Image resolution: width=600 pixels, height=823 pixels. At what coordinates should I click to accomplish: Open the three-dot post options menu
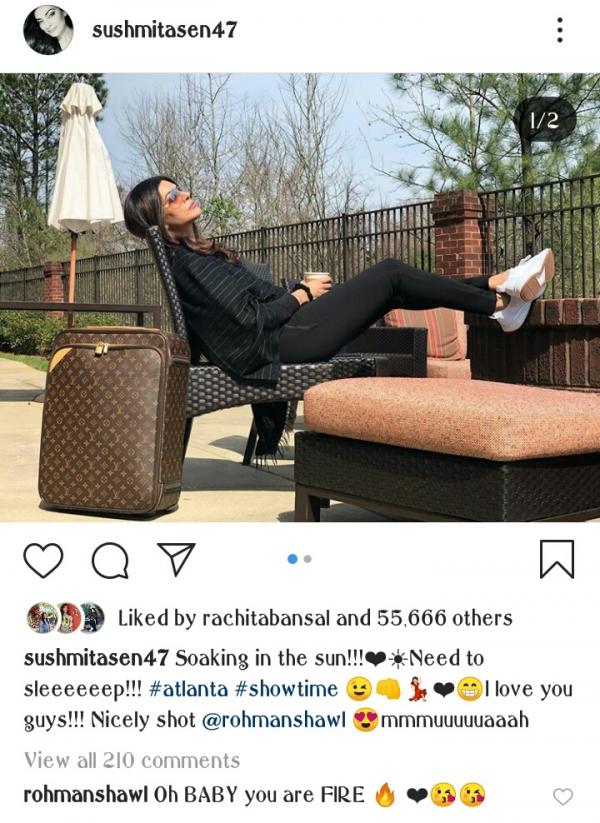point(560,30)
